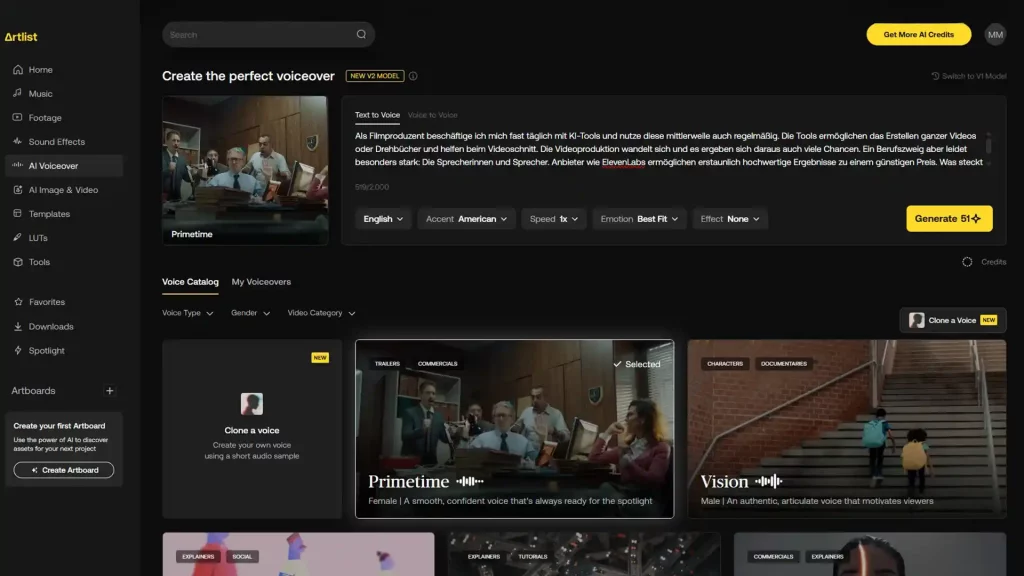The width and height of the screenshot is (1024, 576).
Task: Open Sound Effects in the sidebar
Action: 56,142
